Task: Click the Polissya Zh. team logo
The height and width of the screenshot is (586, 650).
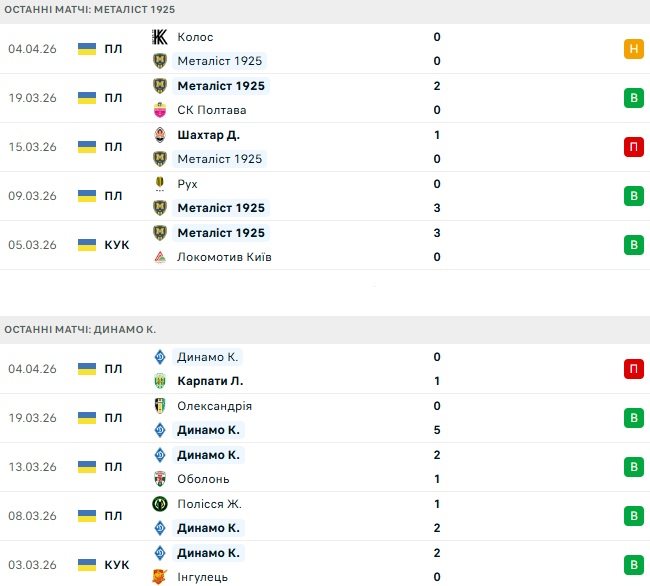Action: click(x=160, y=504)
